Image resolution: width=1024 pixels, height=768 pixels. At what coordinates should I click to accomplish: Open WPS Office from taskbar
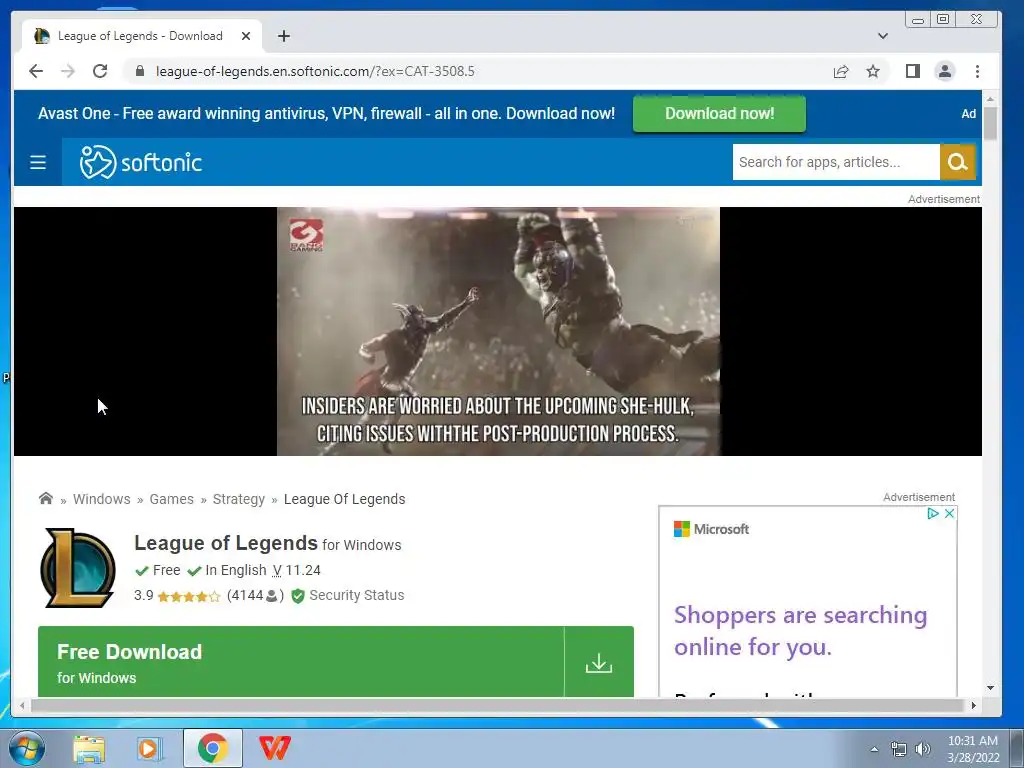pos(275,748)
